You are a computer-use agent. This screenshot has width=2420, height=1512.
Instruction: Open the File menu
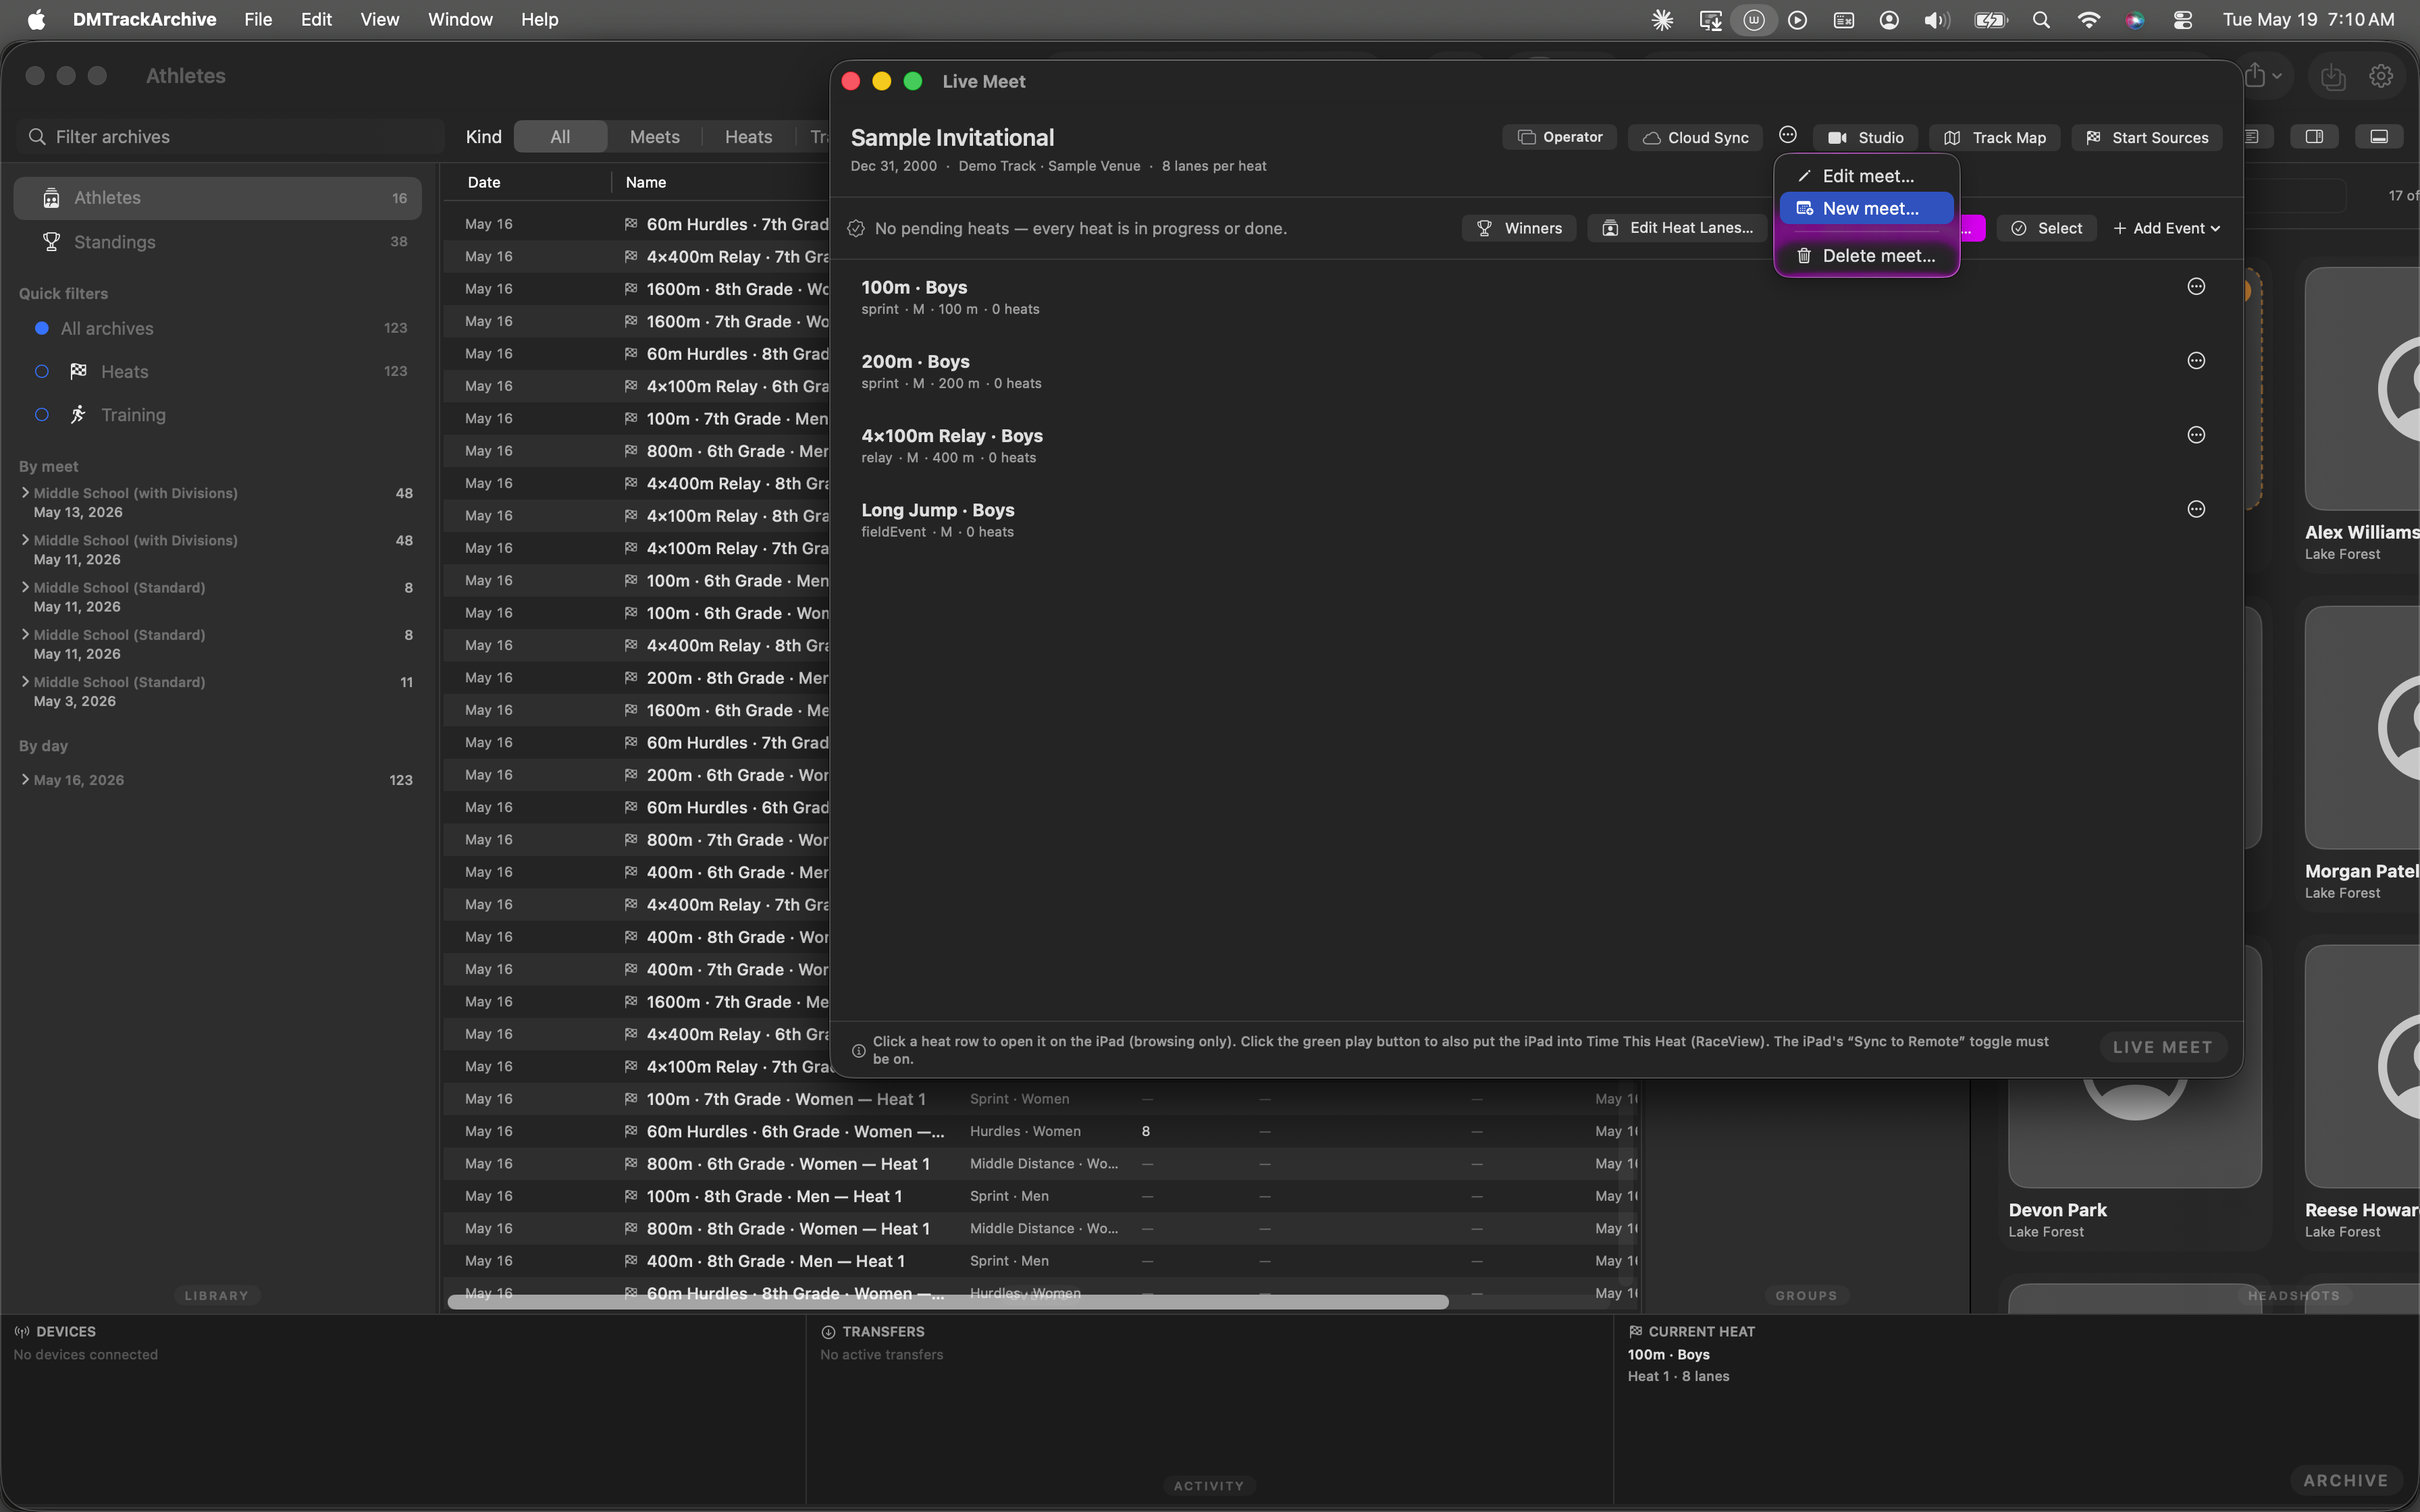pyautogui.click(x=258, y=20)
